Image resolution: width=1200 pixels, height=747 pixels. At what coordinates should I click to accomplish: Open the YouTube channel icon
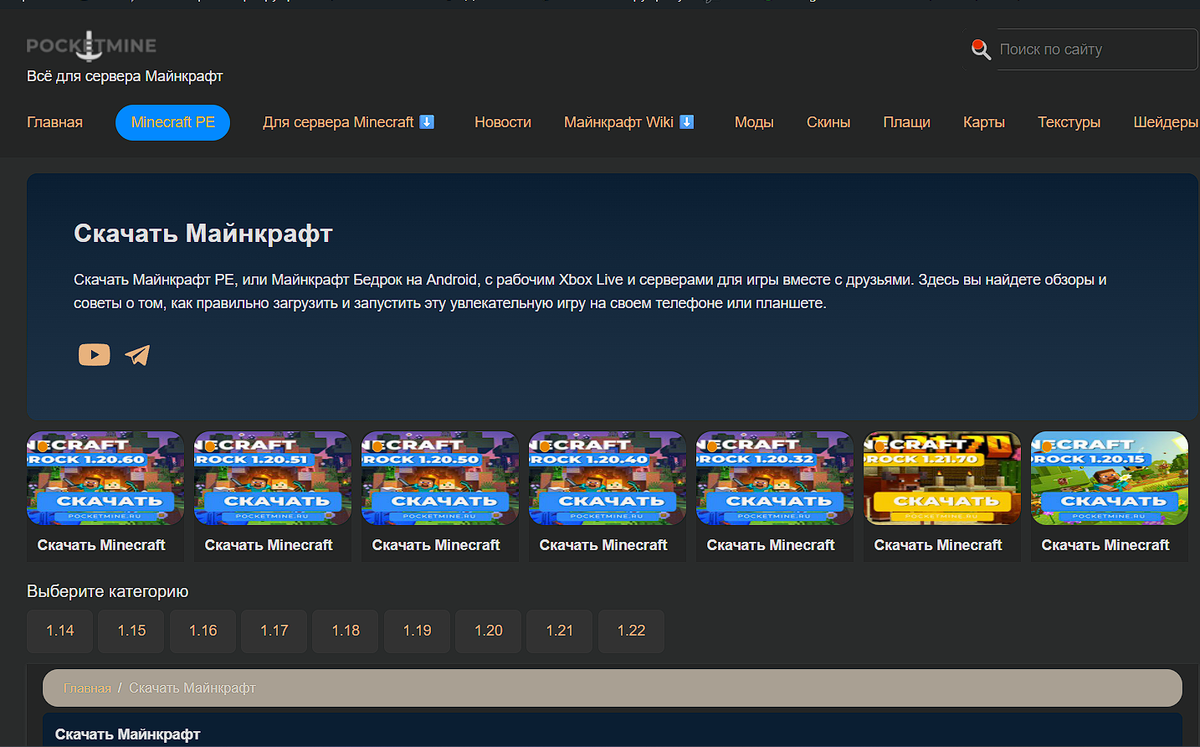point(94,354)
